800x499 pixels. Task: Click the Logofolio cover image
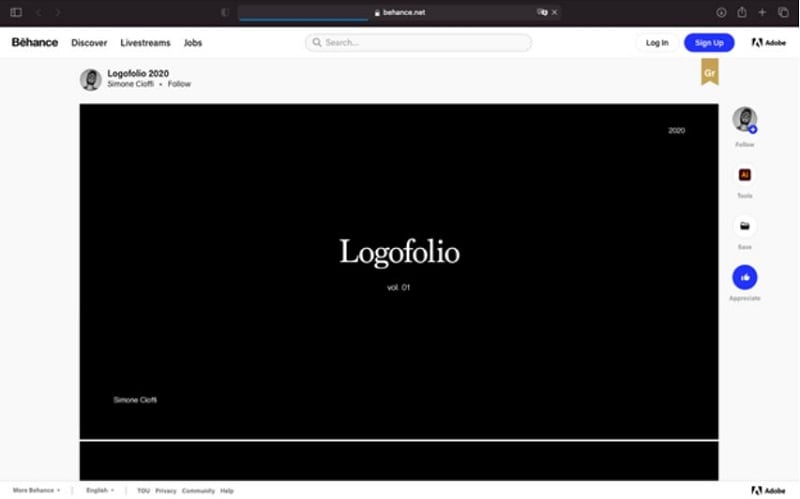[399, 271]
